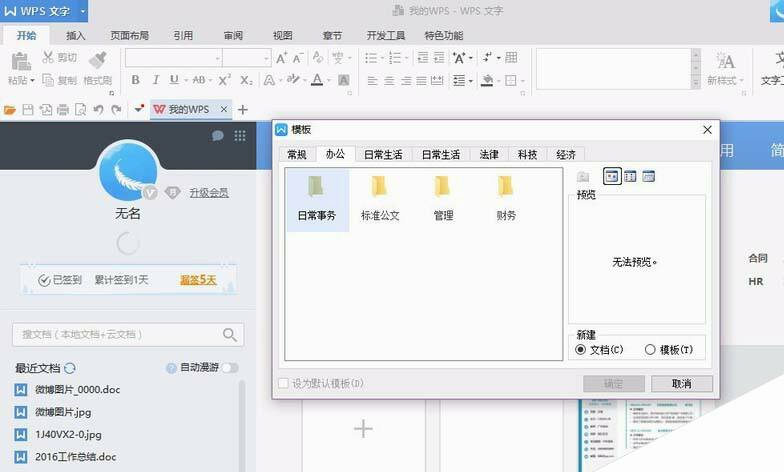Open the font size dropdown
Screen dimensions: 784x472
click(266, 58)
